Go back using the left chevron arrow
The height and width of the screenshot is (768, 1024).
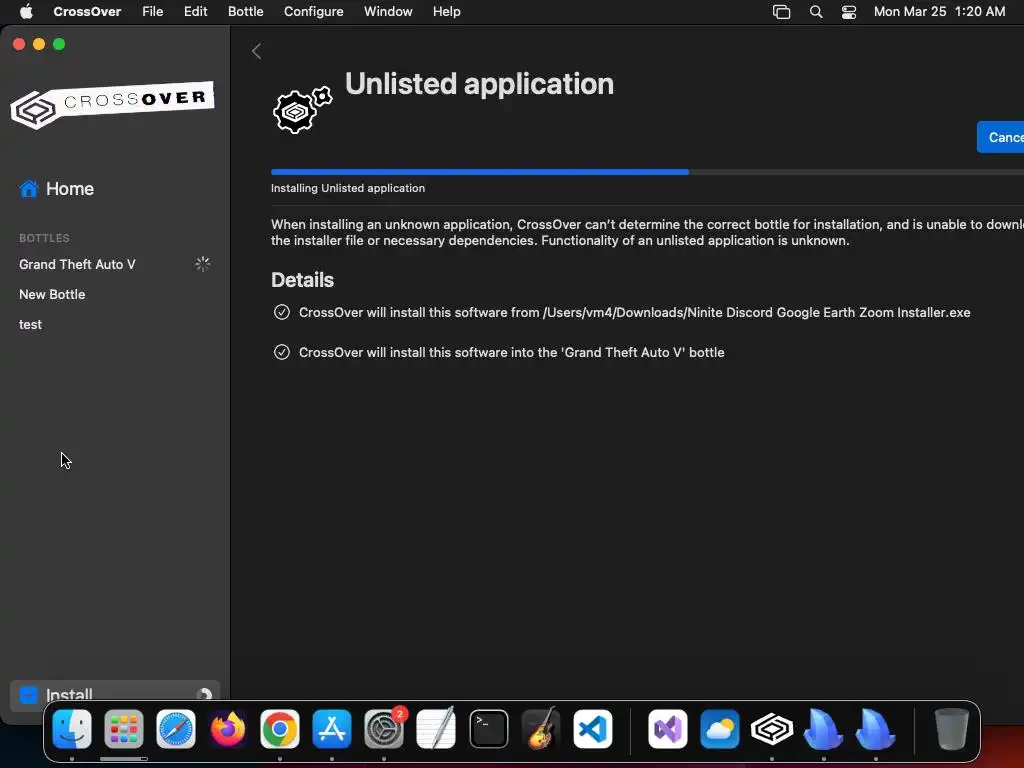(257, 51)
